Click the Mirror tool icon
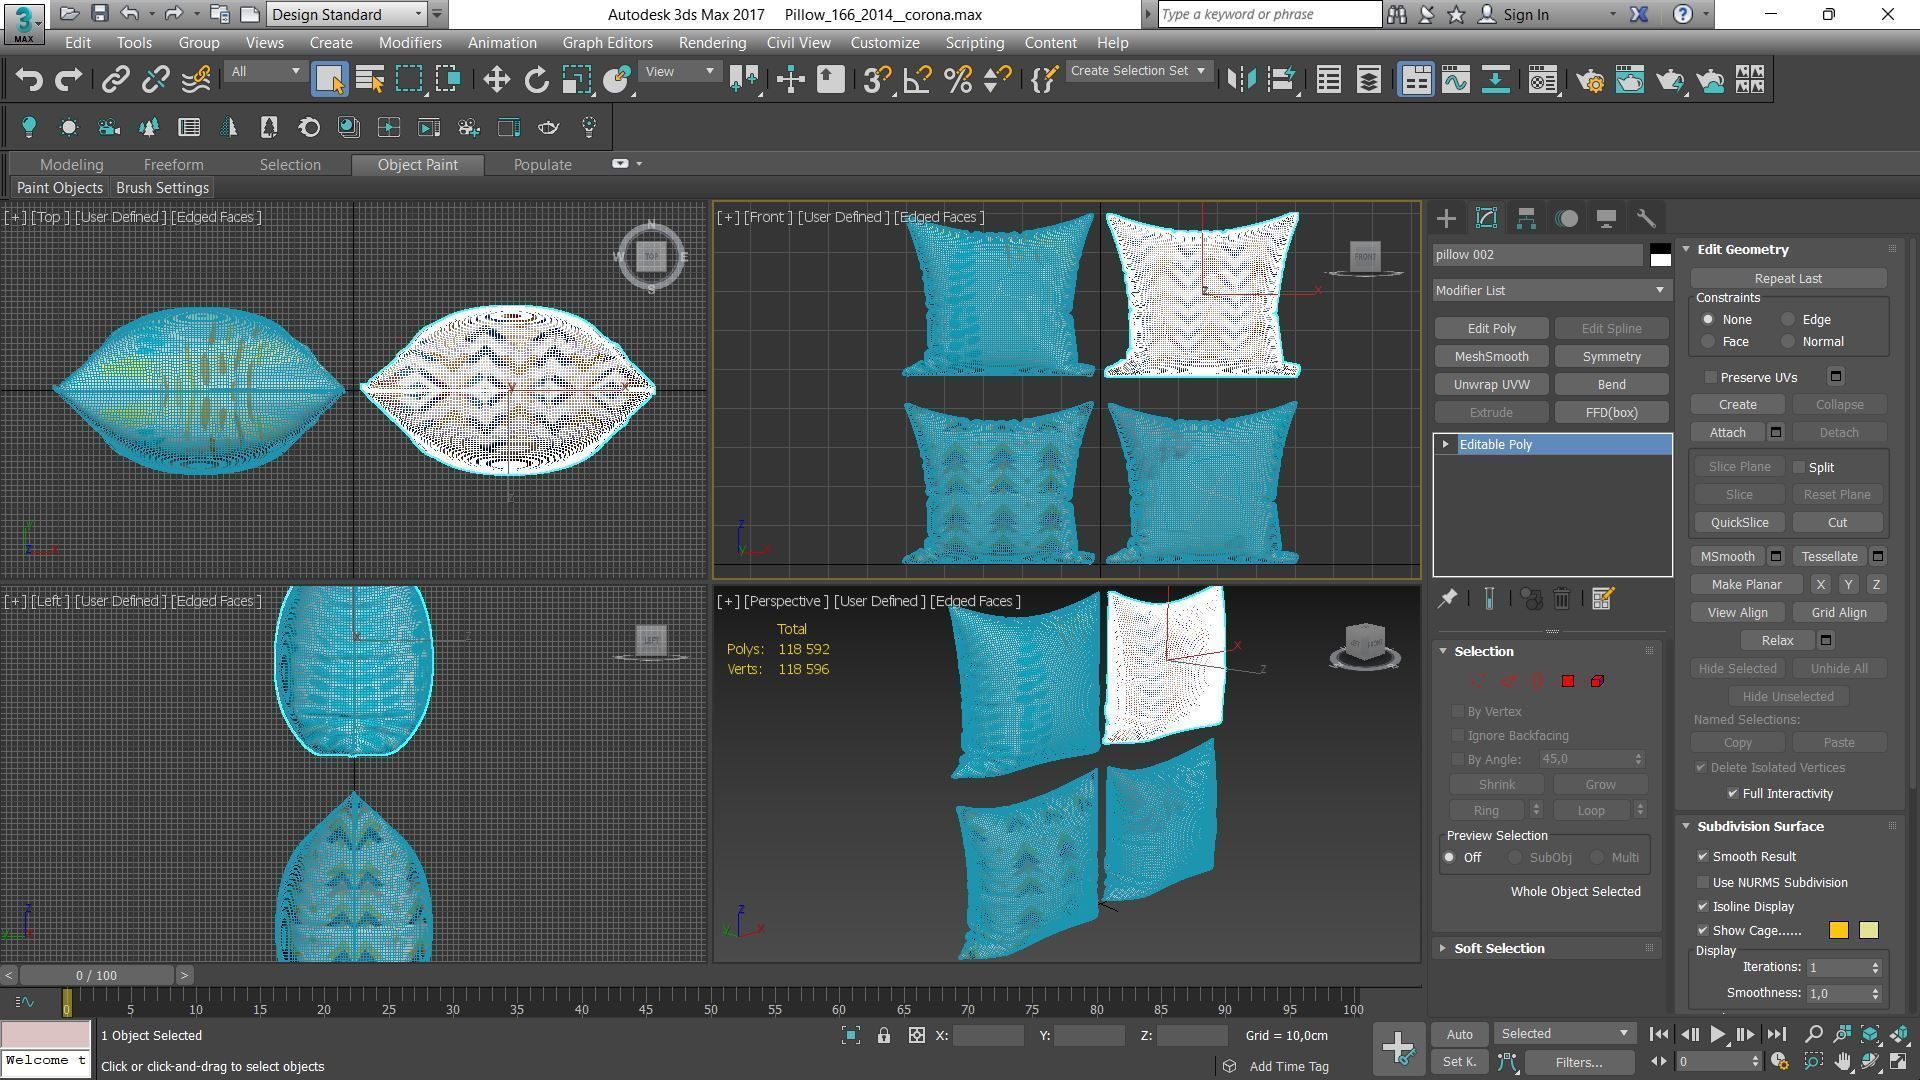 pos(1241,80)
